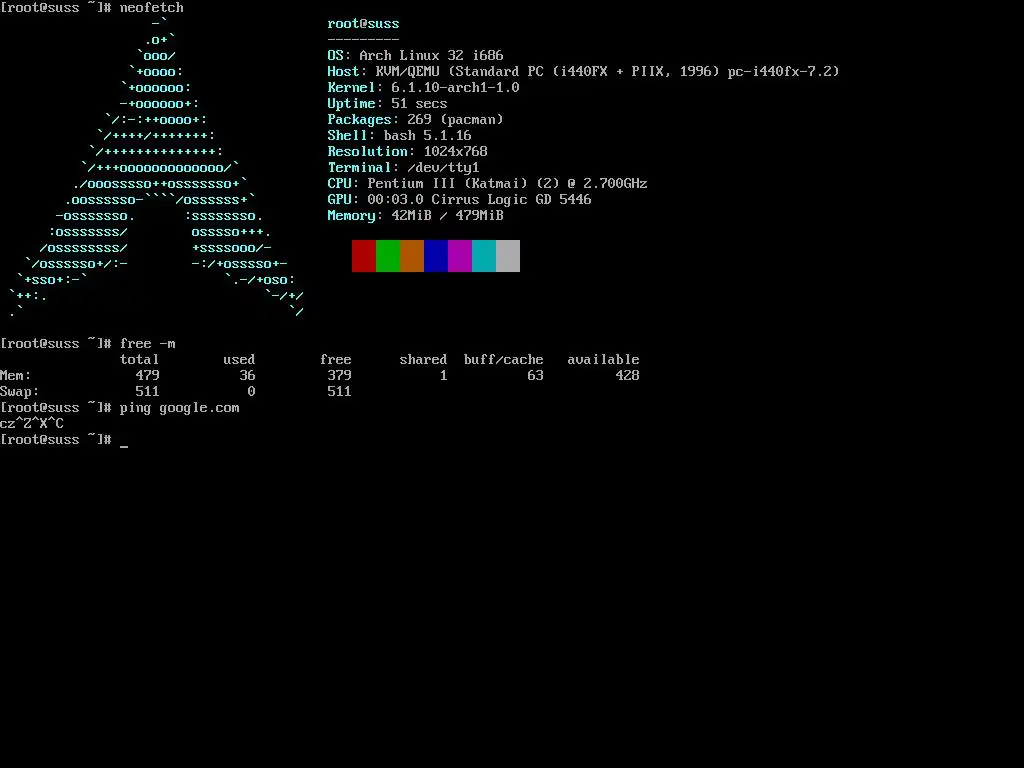
Task: Click the Mem buff/cache value 63
Action: click(536, 376)
